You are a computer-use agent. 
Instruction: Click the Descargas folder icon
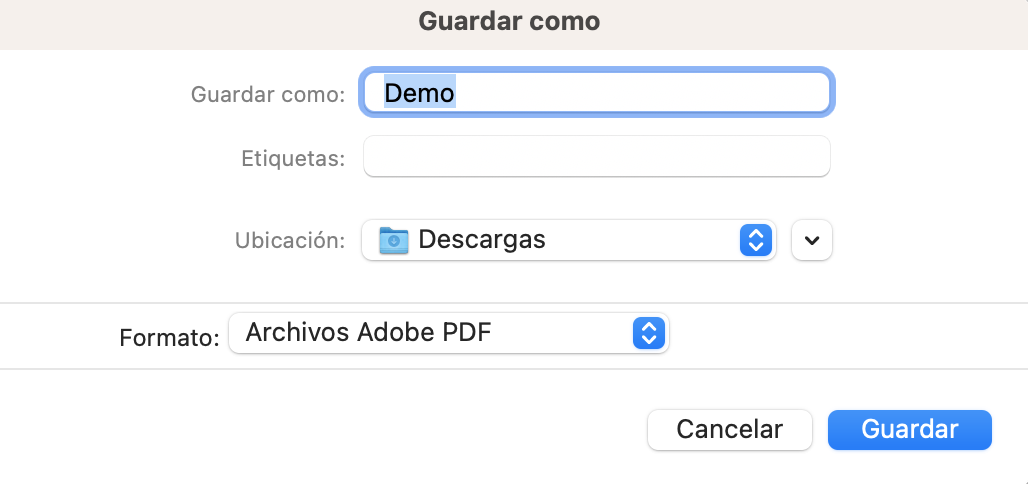393,240
